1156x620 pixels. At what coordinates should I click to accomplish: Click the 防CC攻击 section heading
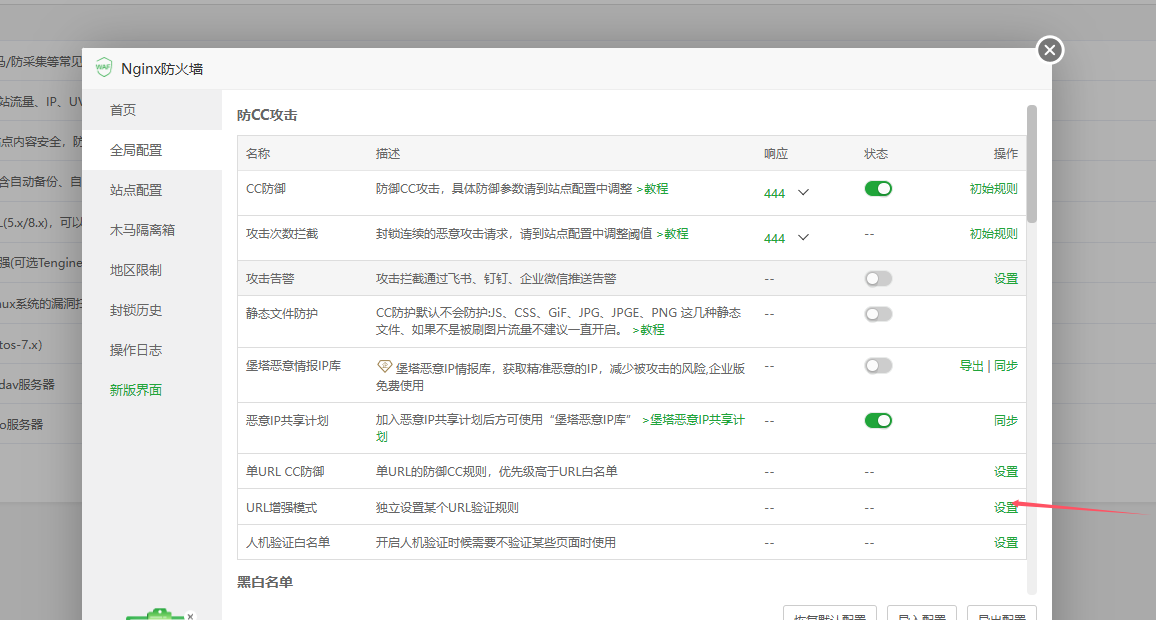[267, 115]
